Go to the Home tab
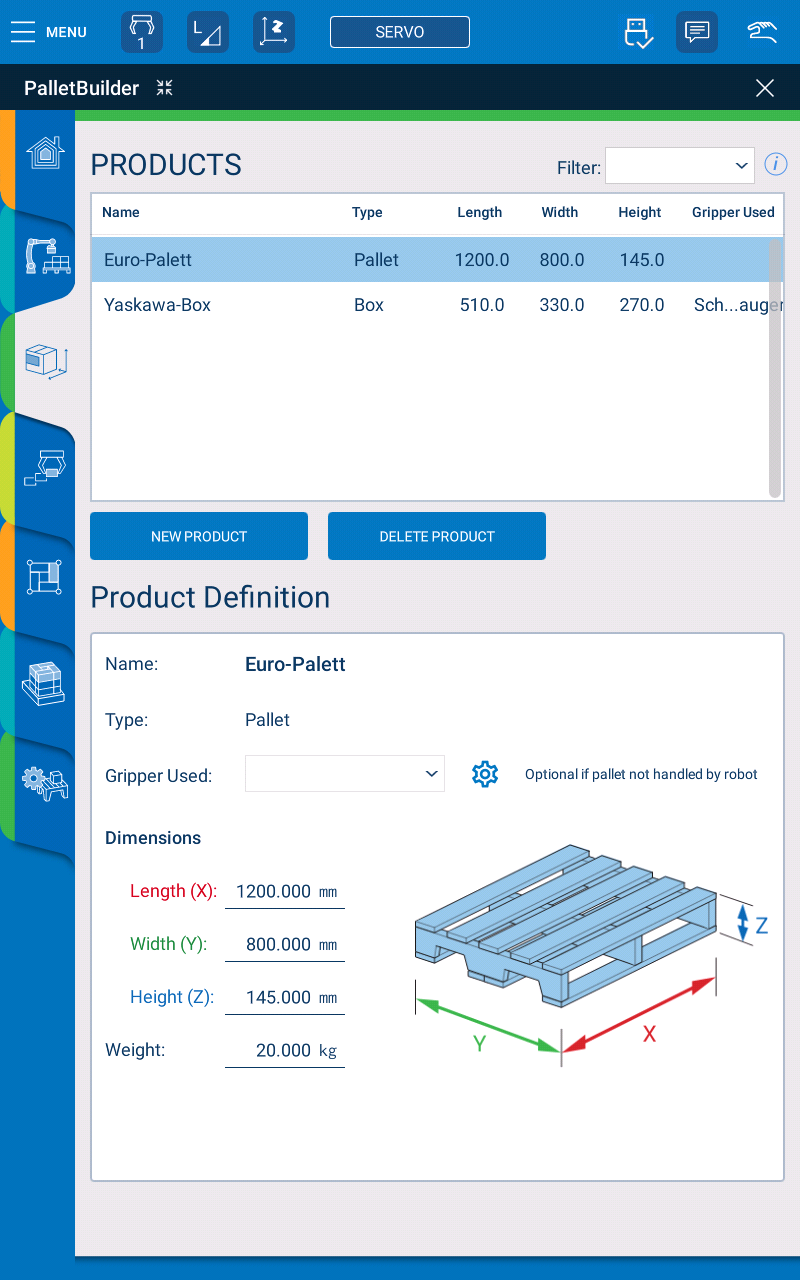Screen dimensions: 800x1280 pos(45,153)
